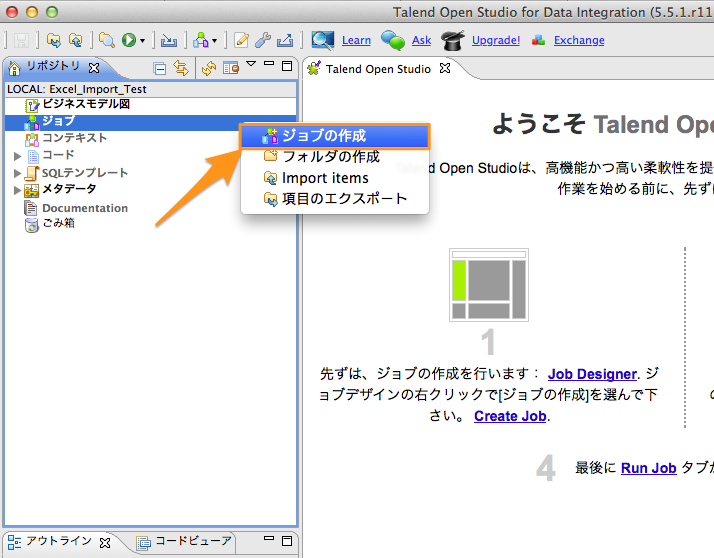Click the メタデータ tree item label
Image resolution: width=714 pixels, height=558 pixels.
click(x=70, y=189)
